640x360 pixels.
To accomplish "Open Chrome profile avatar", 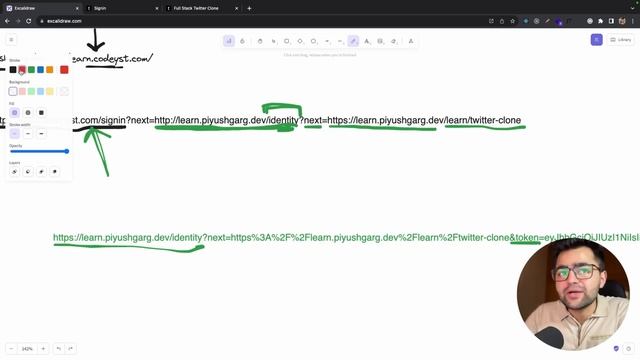I will [x=622, y=21].
